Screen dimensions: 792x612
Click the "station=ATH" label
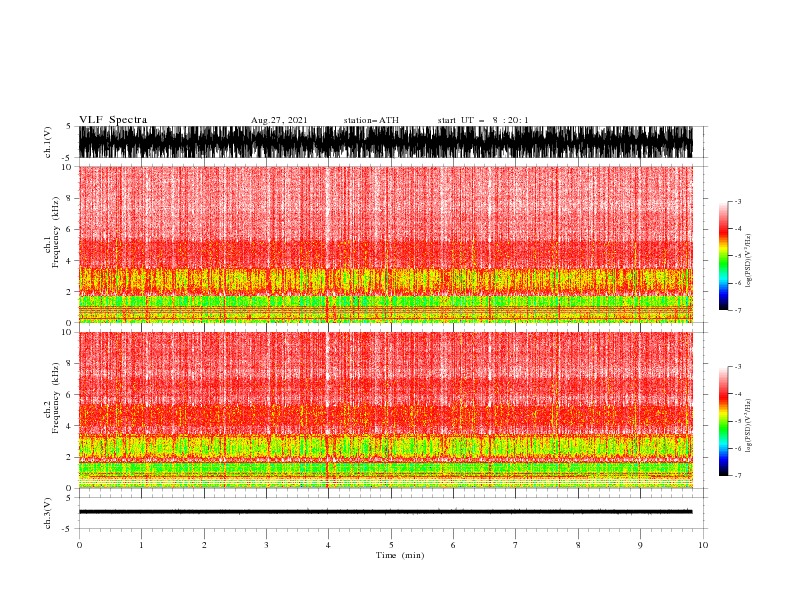click(371, 120)
